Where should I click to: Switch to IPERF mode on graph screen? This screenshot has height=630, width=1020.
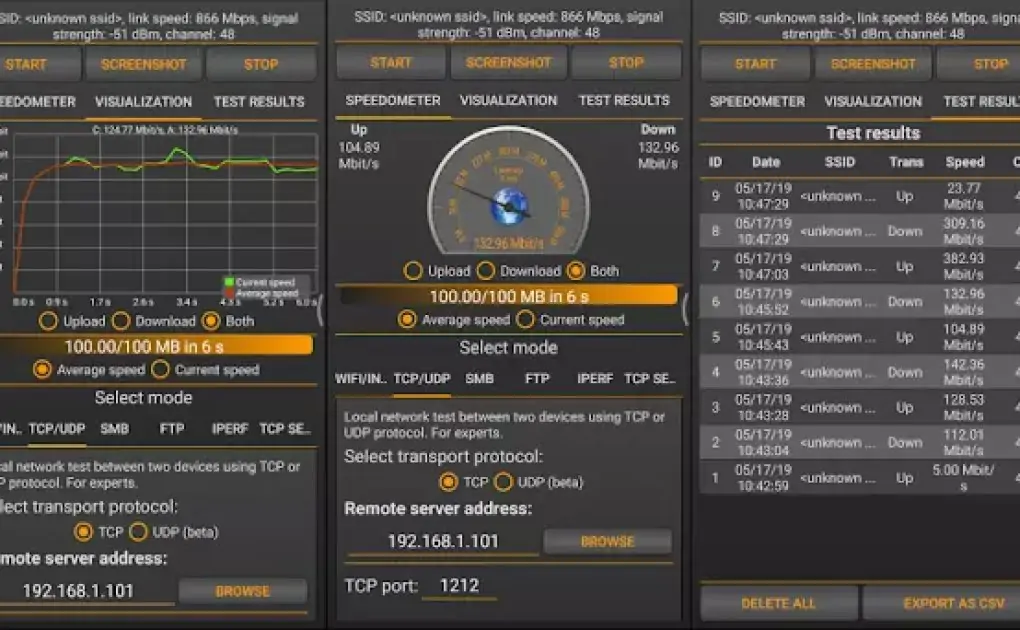230,429
